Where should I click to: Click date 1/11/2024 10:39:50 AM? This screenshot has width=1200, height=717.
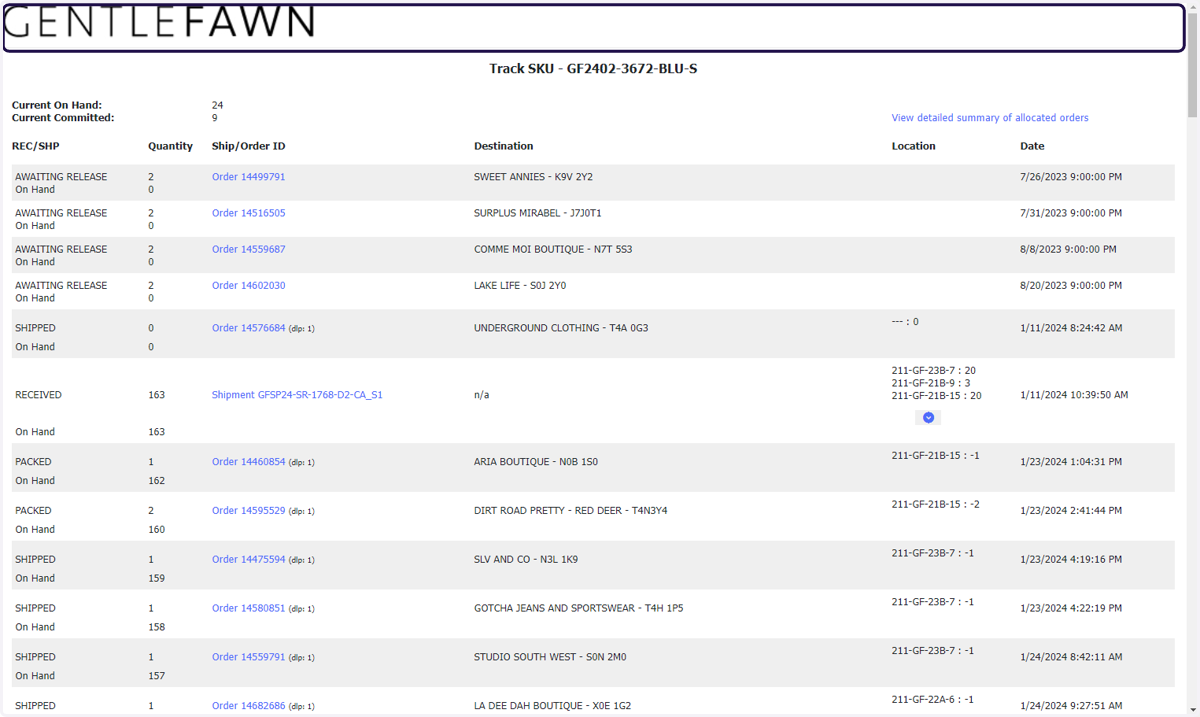click(1074, 395)
